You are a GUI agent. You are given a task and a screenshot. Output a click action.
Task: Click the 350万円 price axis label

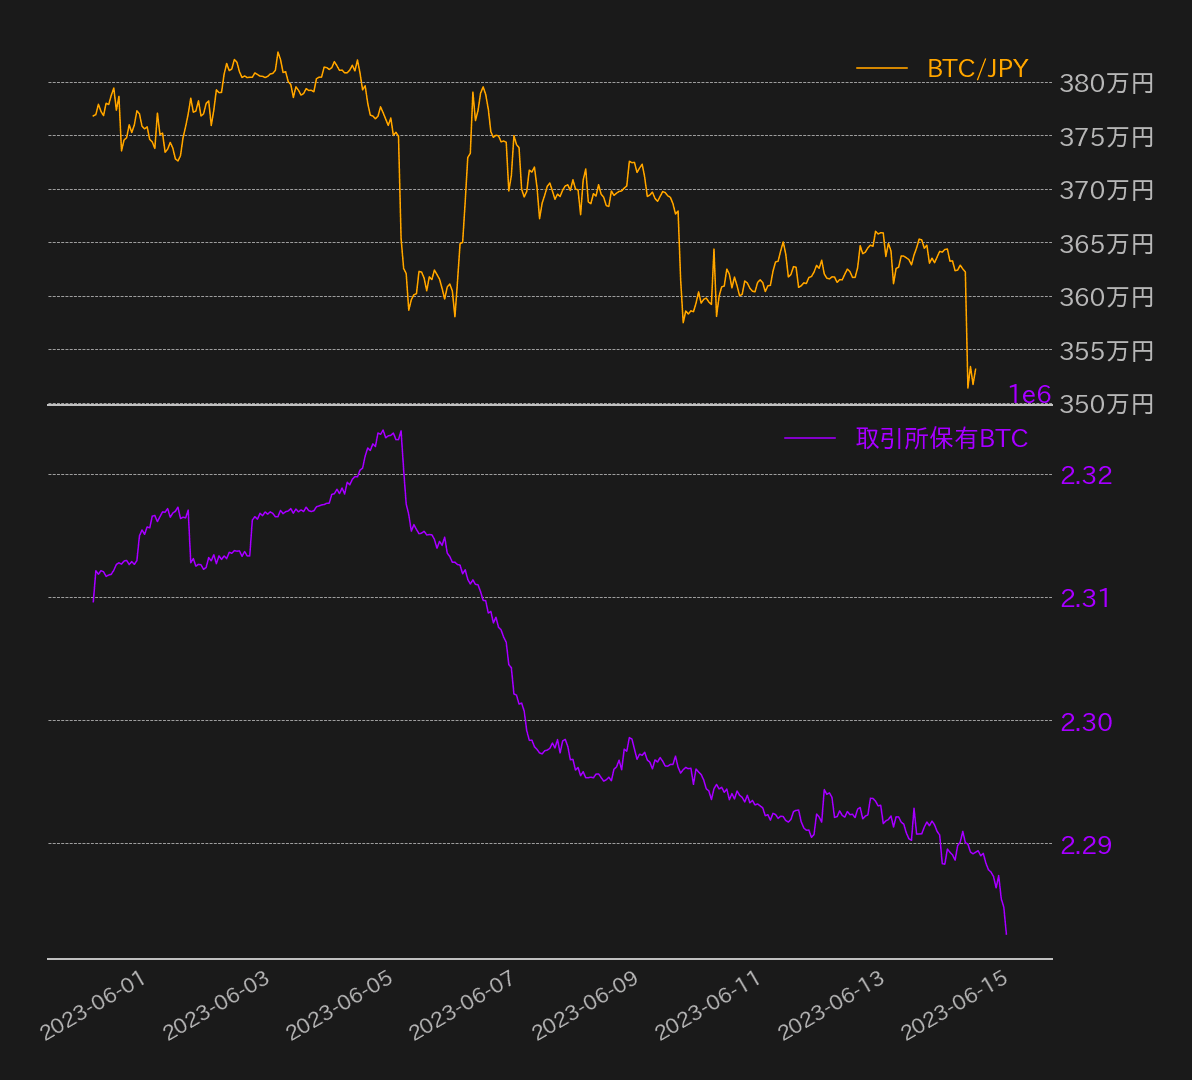(x=1106, y=404)
